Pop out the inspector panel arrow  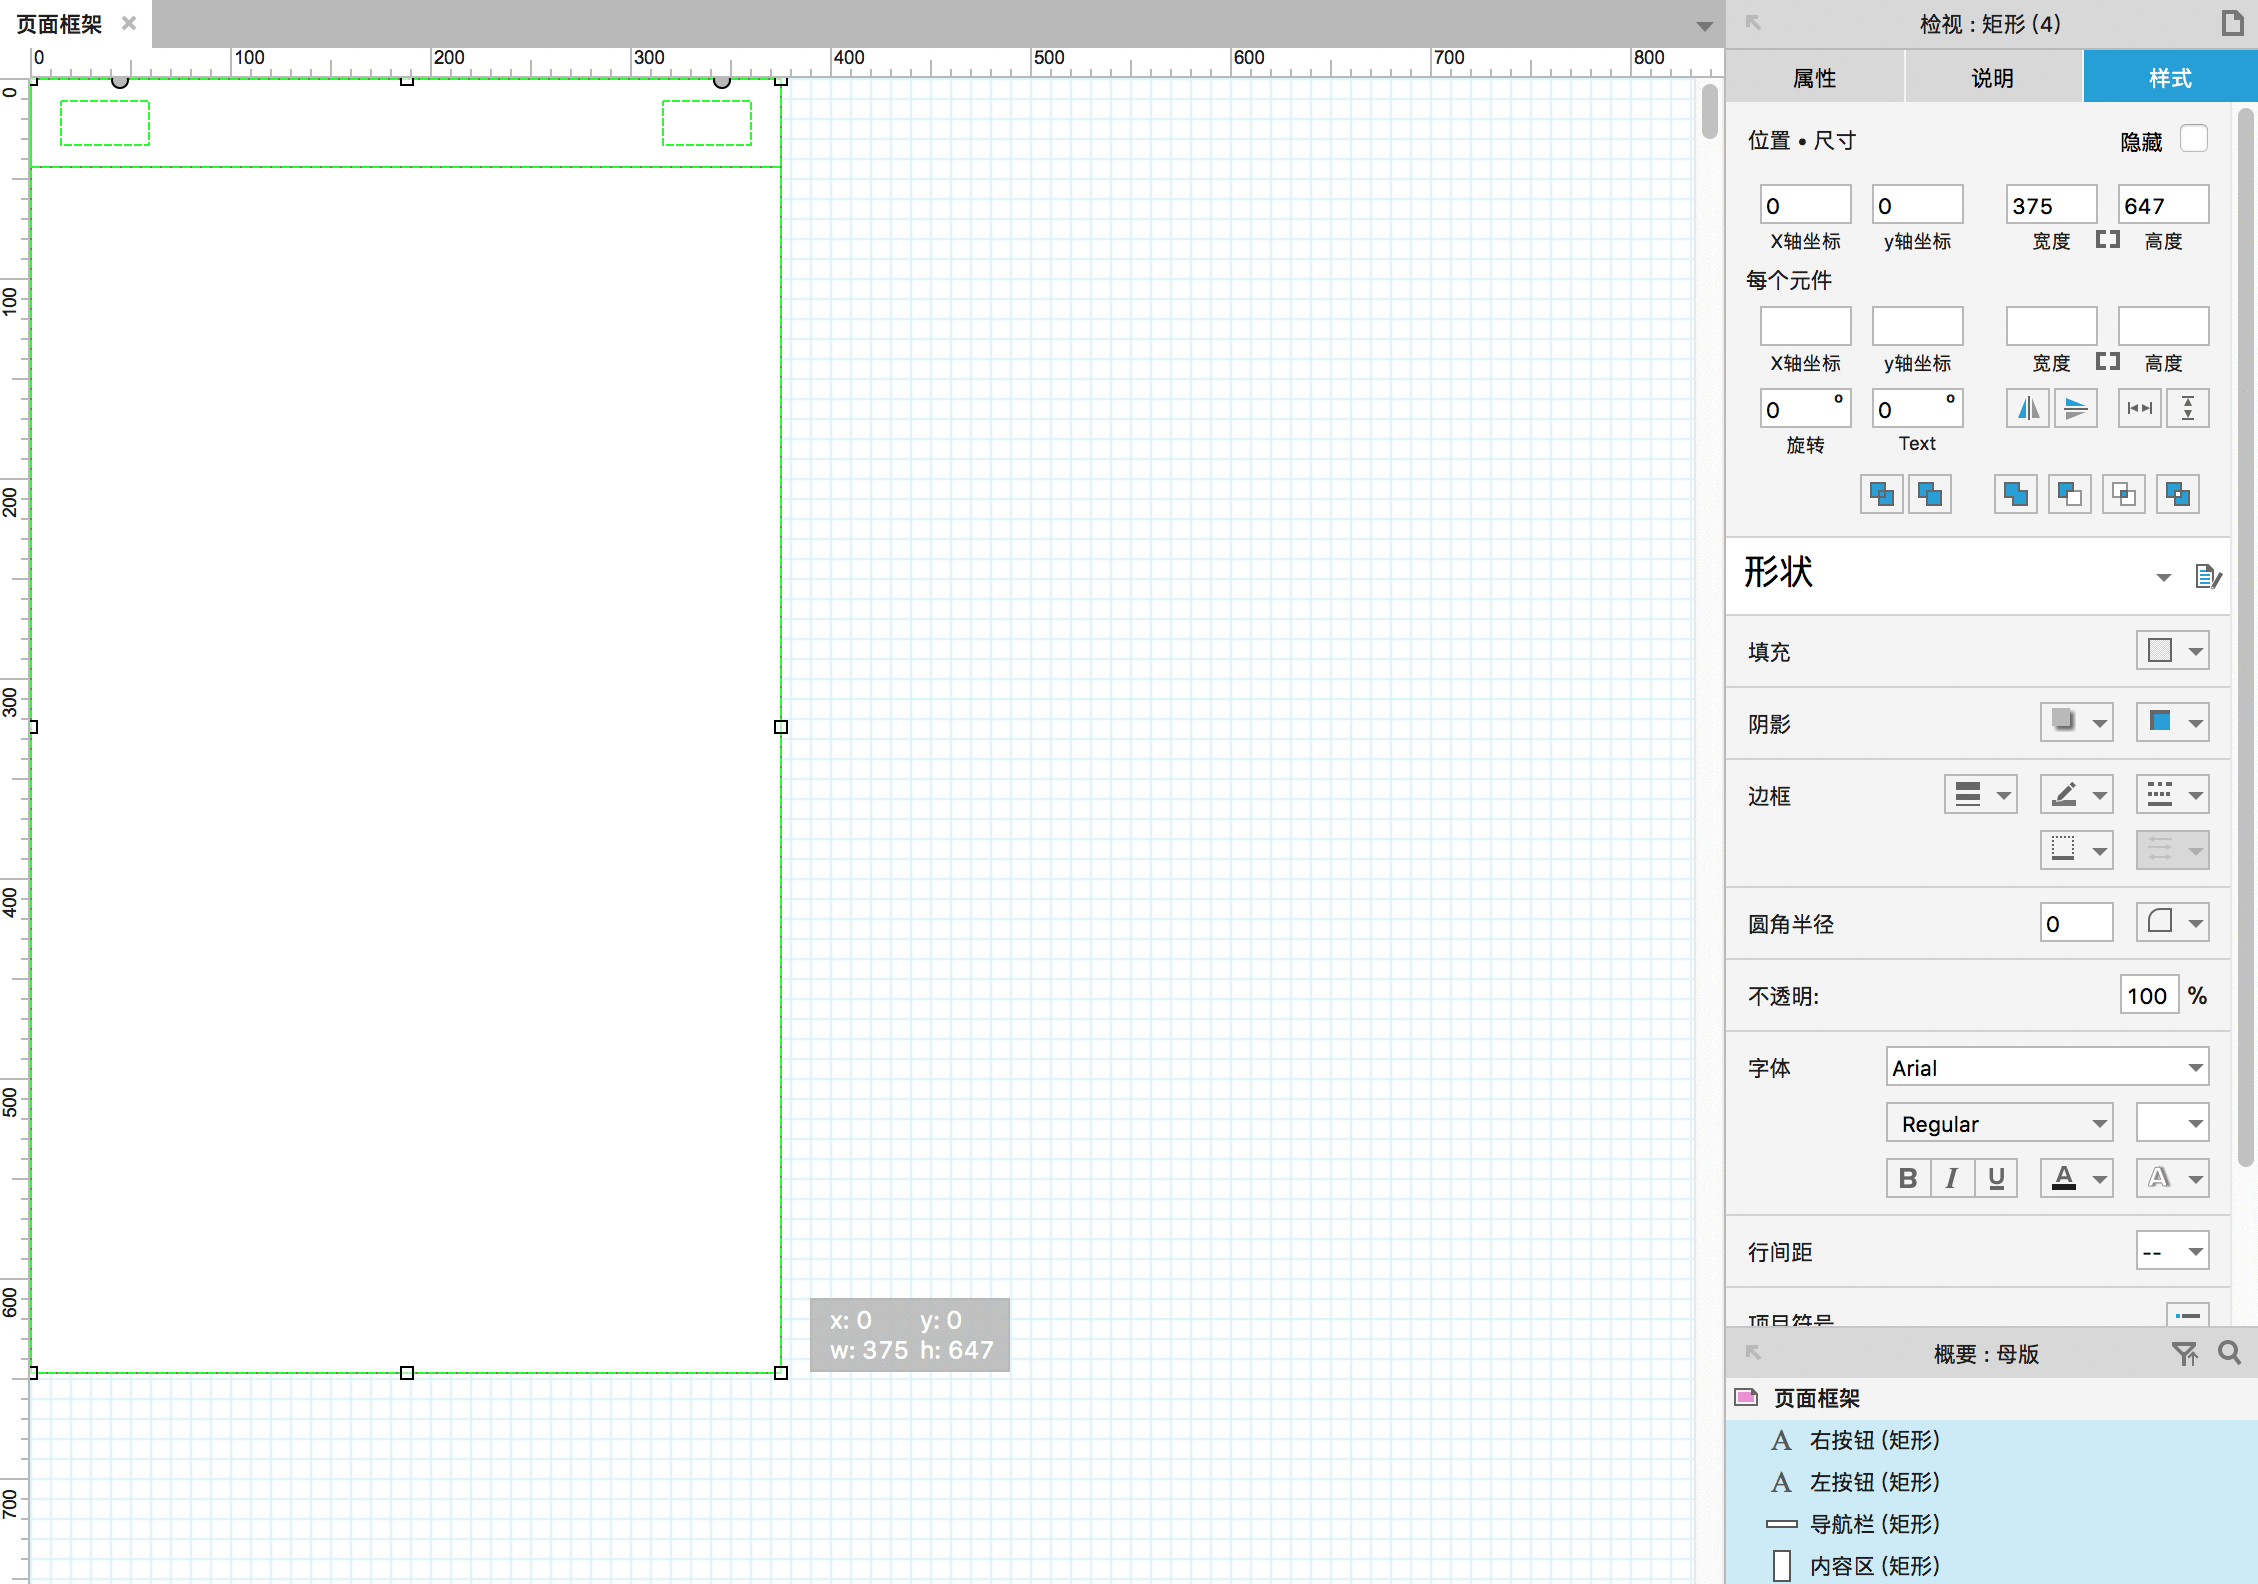1753,23
